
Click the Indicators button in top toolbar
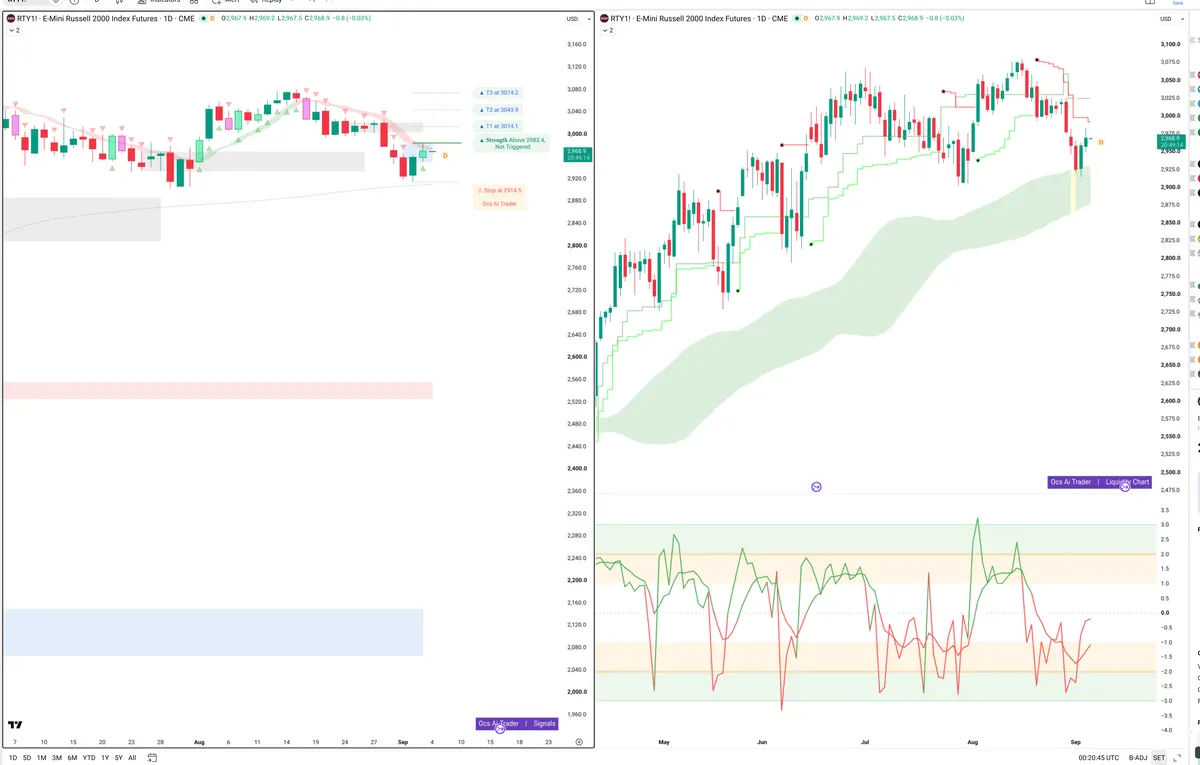158,2
